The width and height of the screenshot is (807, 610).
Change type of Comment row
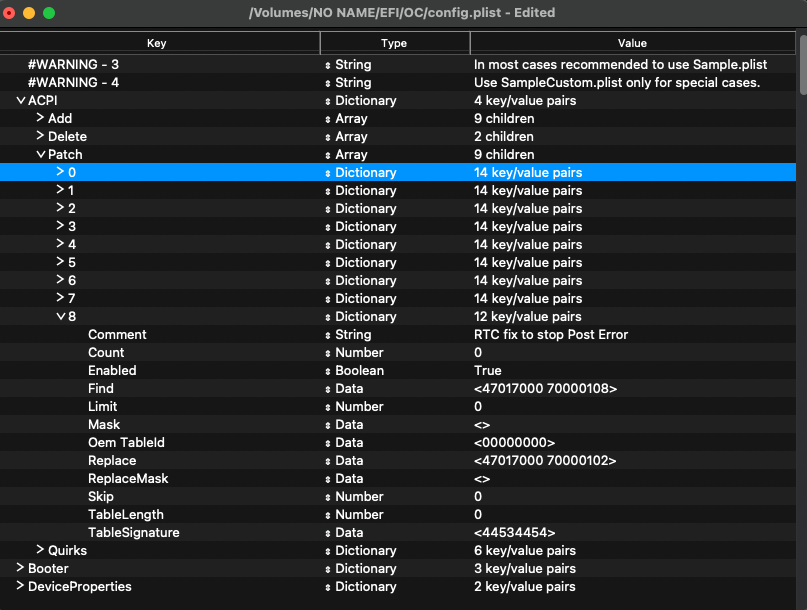point(328,335)
